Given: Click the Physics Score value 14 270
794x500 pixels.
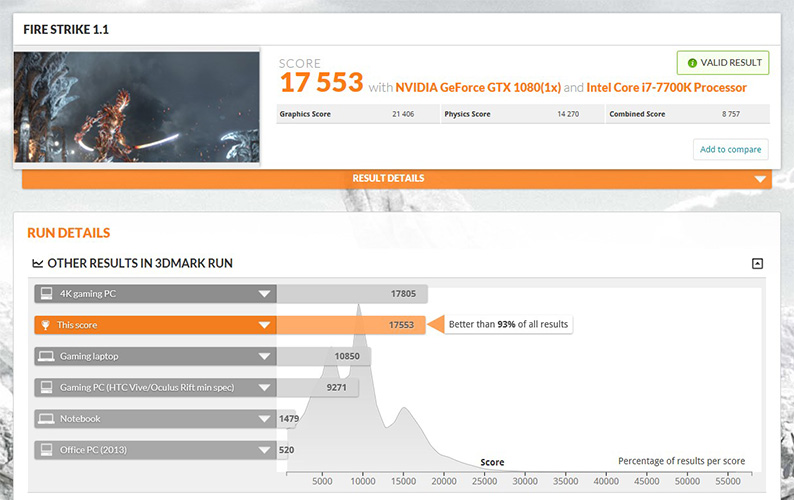Looking at the screenshot, I should point(568,114).
